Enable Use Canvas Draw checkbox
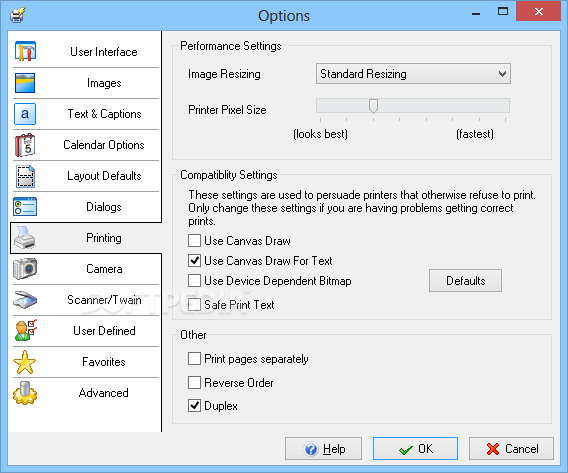 point(195,240)
